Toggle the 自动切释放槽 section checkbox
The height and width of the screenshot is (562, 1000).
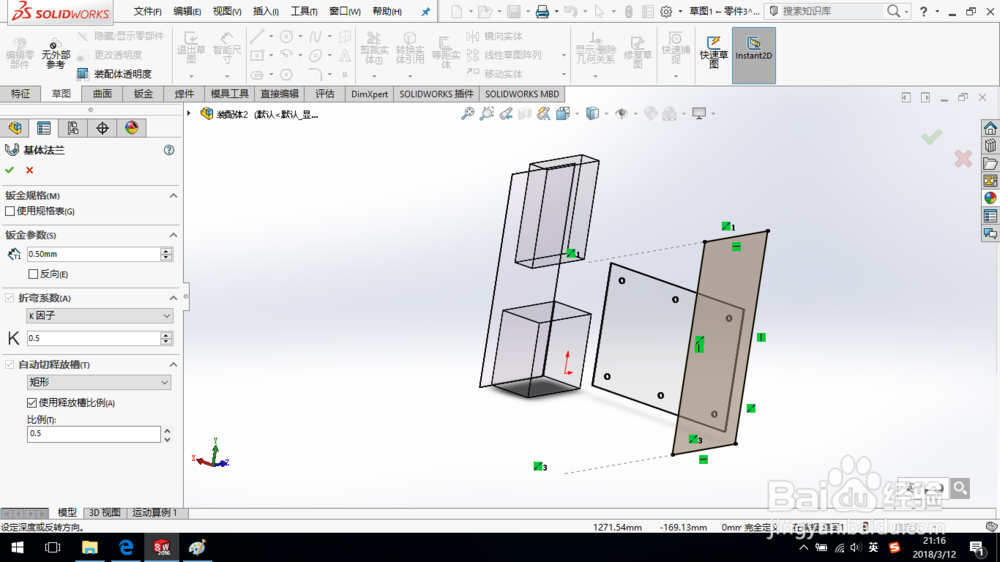(10, 364)
